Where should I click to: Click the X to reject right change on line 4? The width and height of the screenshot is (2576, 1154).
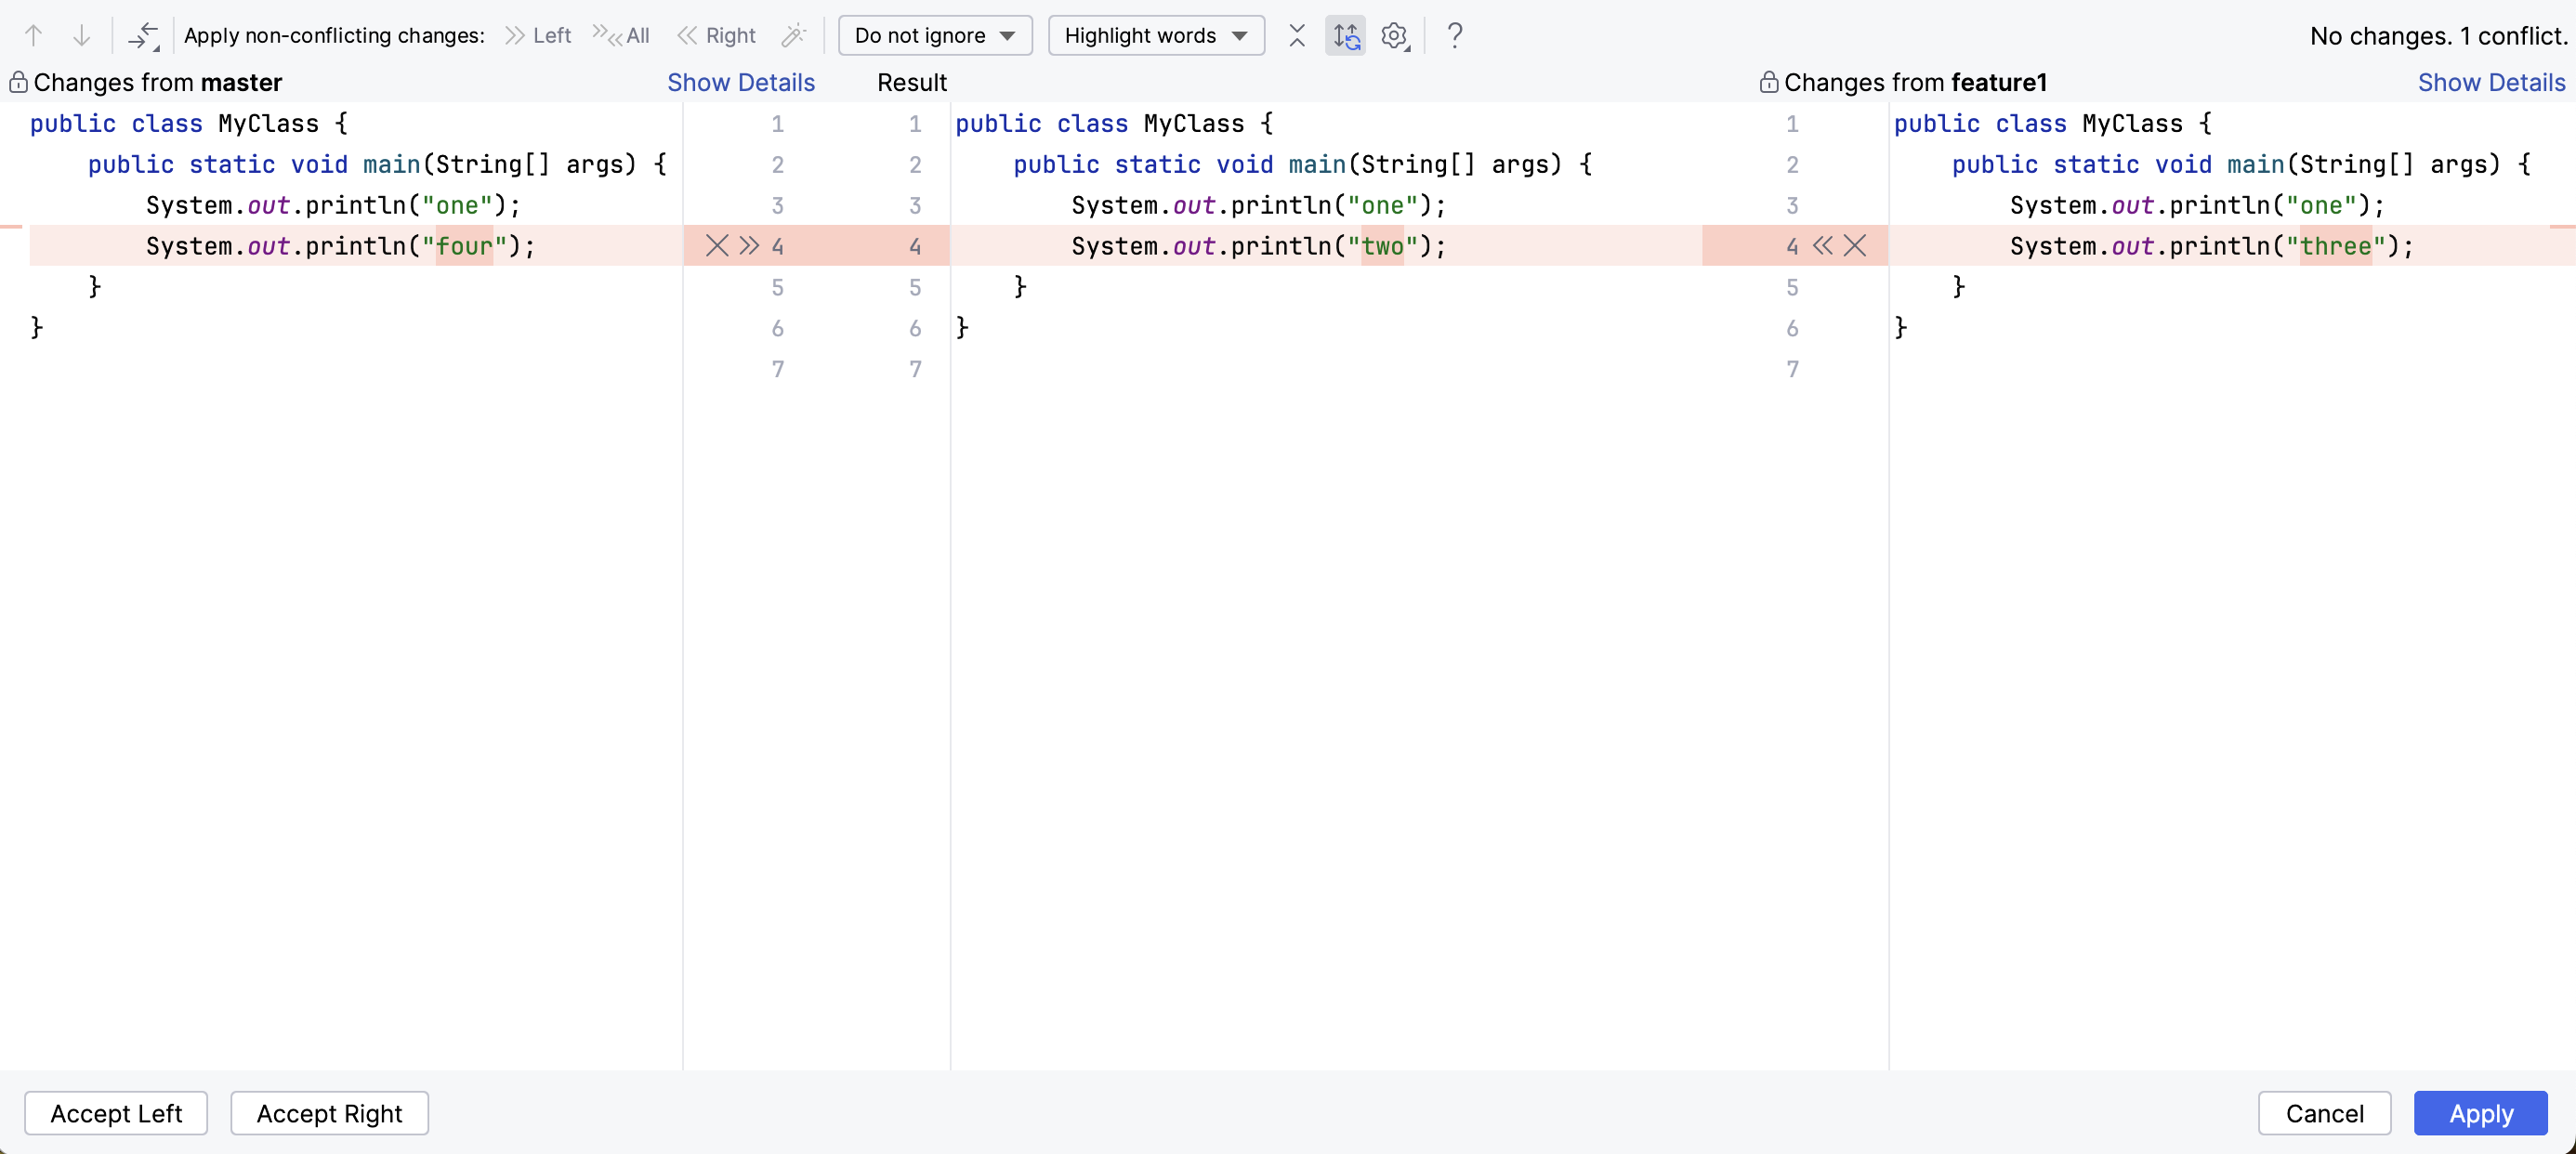[1857, 244]
